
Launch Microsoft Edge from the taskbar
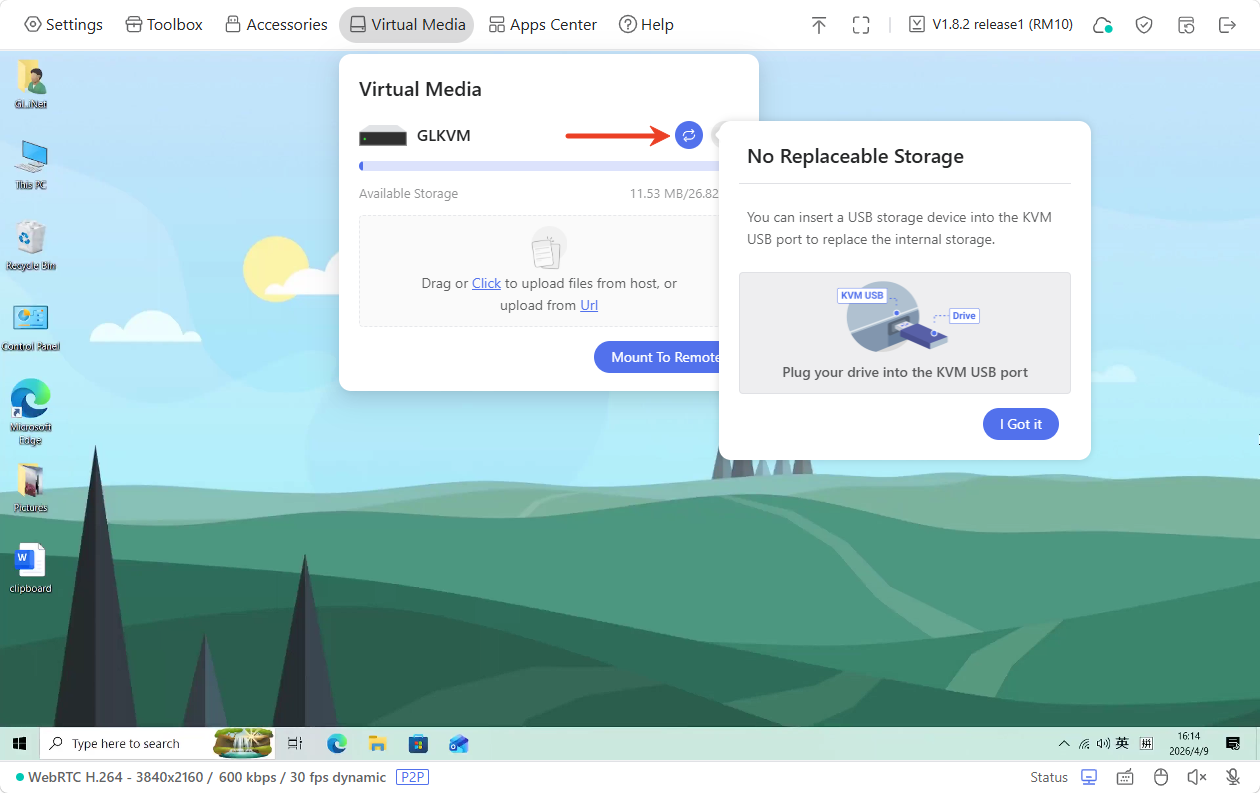tap(337, 743)
